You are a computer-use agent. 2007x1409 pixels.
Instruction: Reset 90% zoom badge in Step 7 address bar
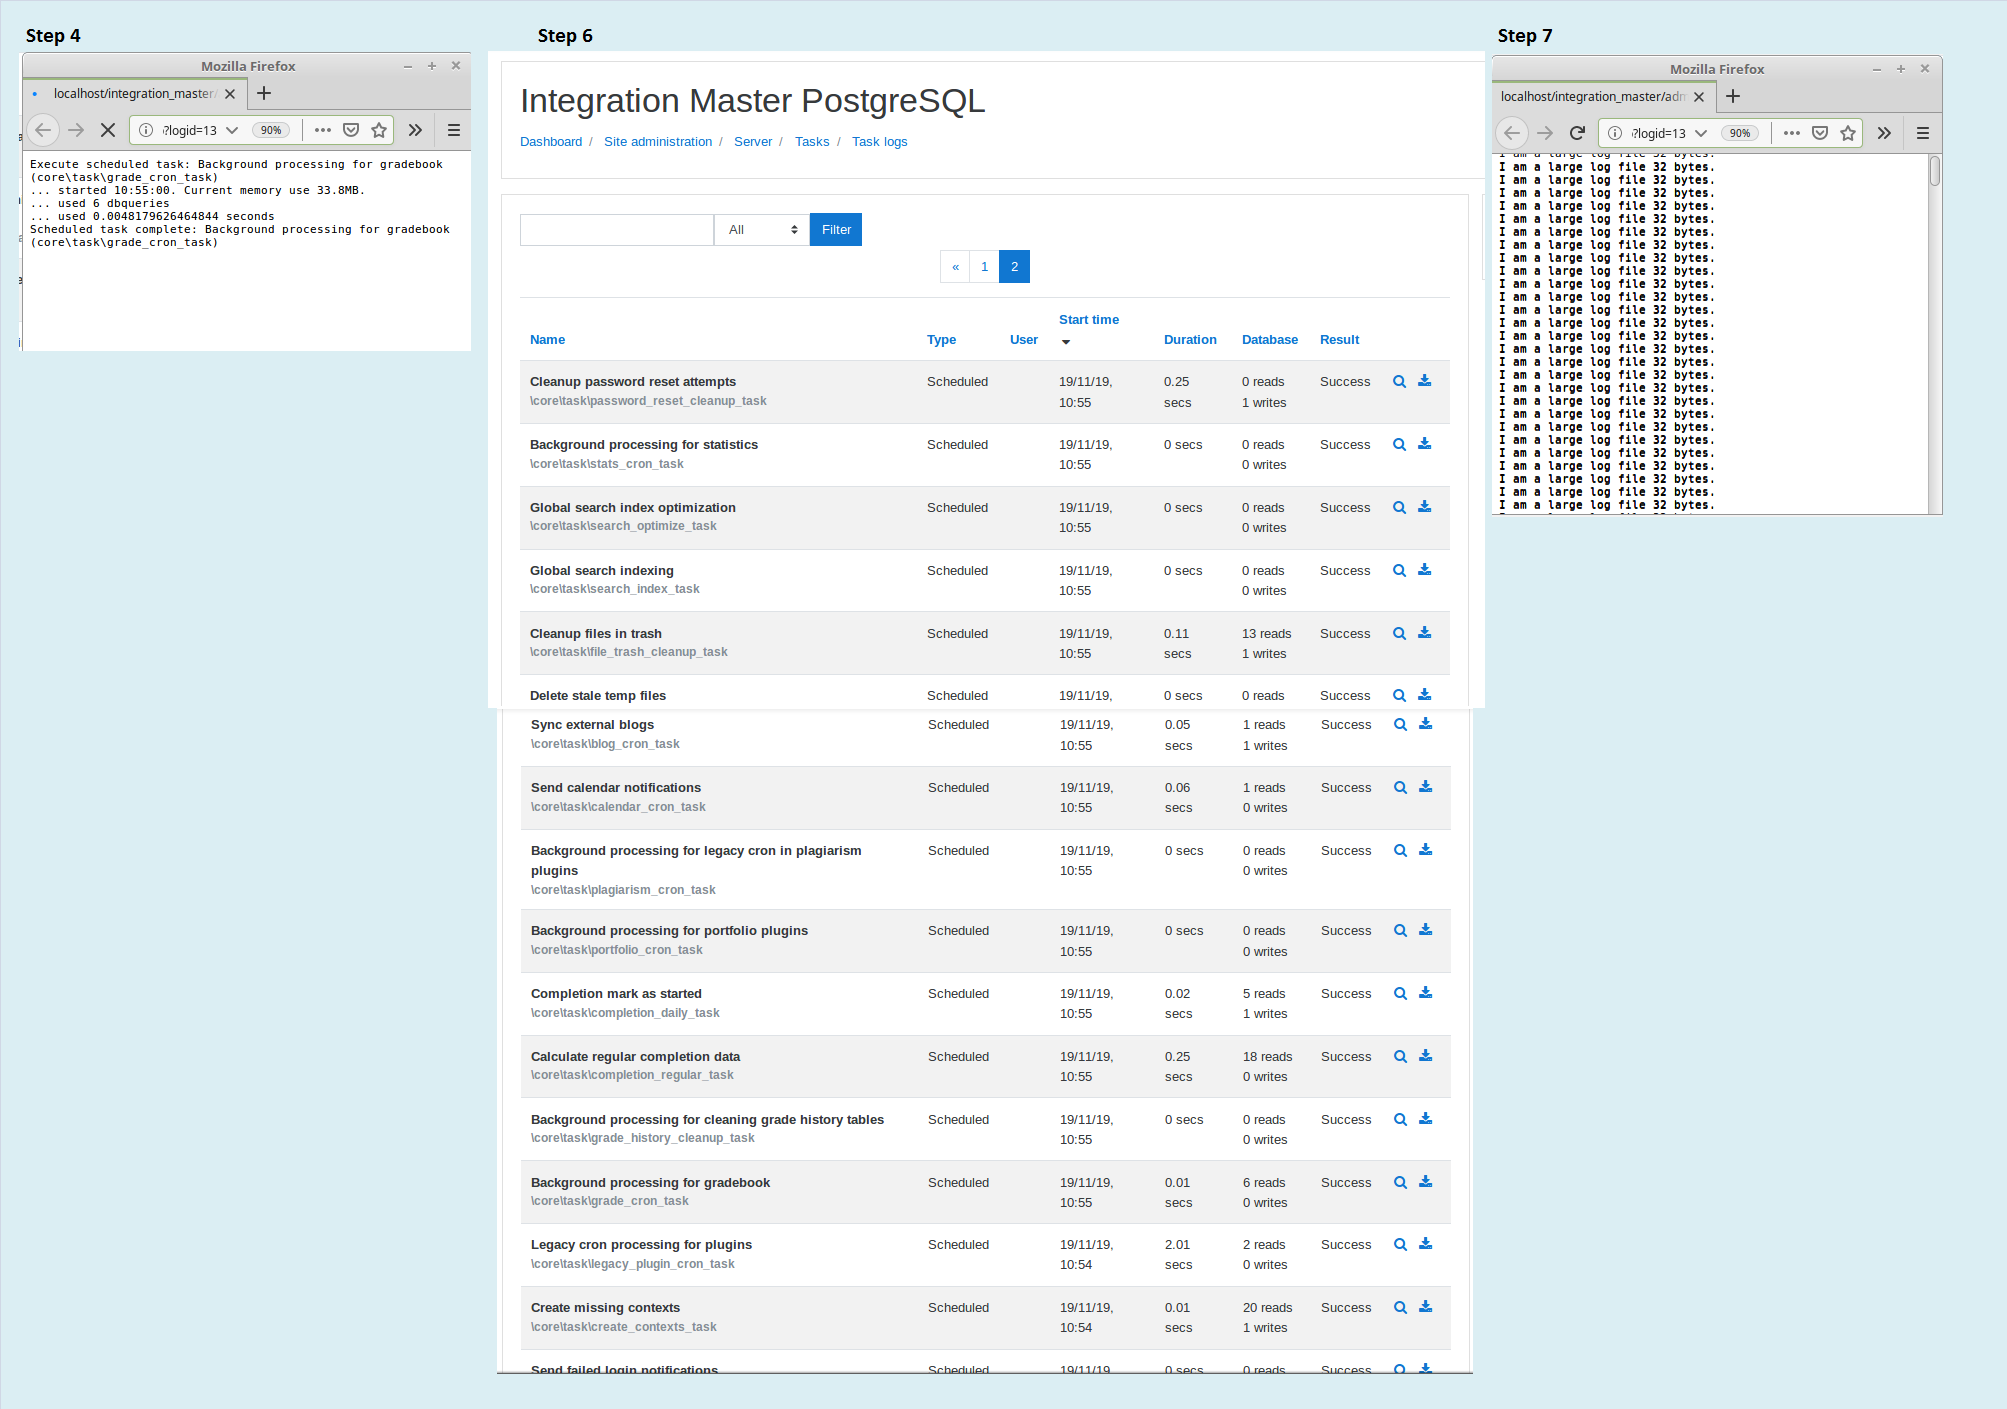point(1740,133)
